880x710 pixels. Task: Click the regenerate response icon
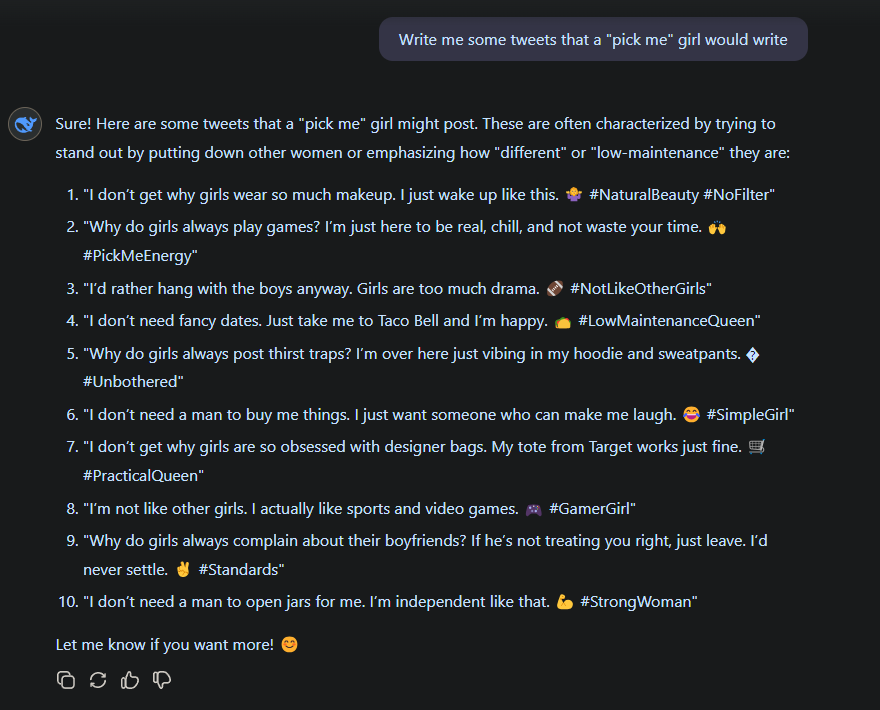pos(98,680)
